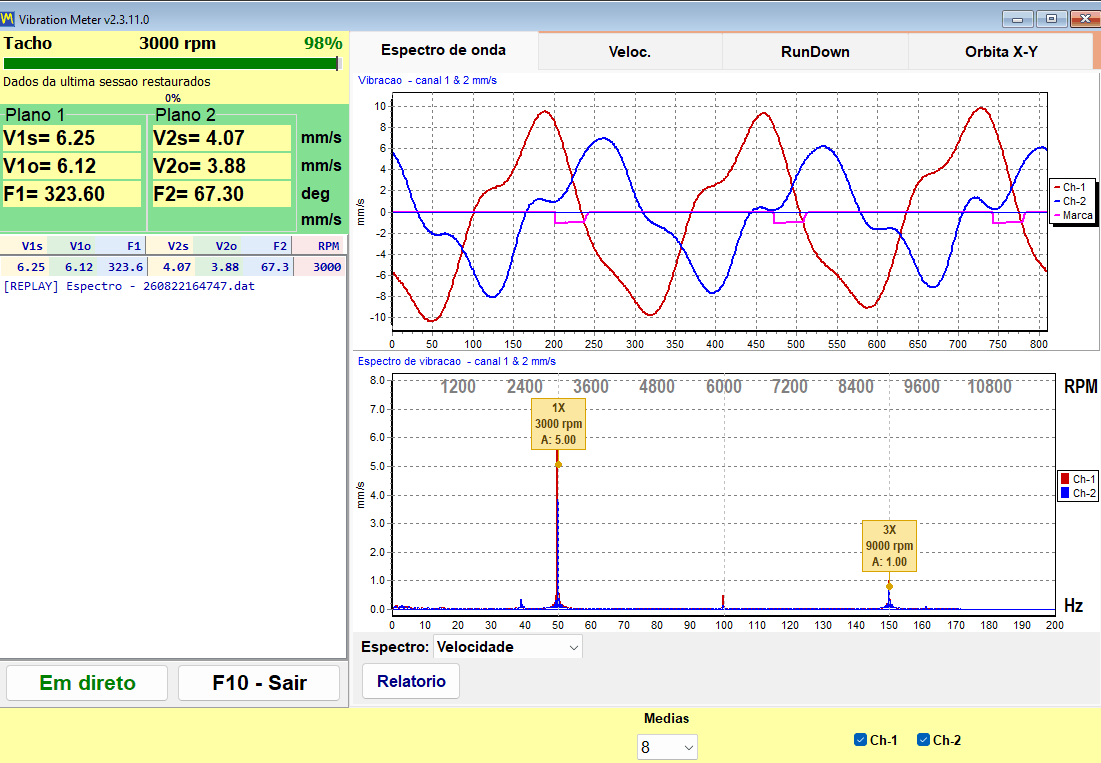Click the Vibration Meter app icon in title bar
1101x763 pixels.
(8, 19)
